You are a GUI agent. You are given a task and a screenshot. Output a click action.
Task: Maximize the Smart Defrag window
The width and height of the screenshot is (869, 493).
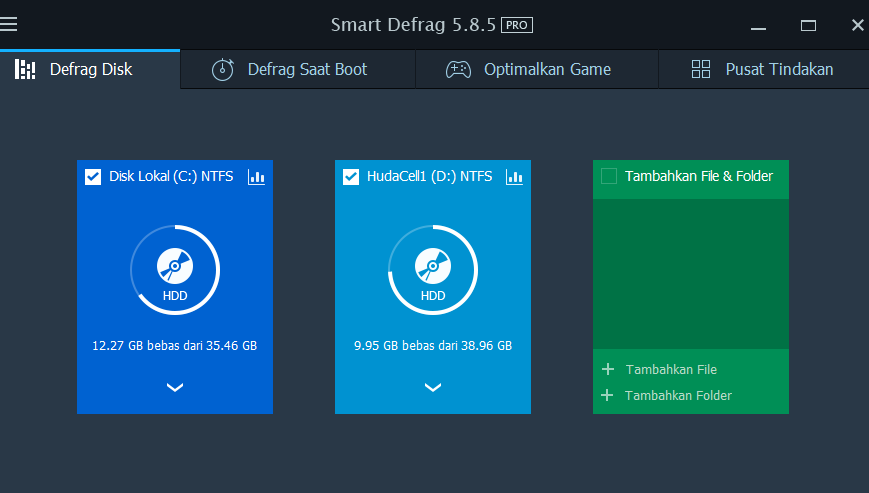pyautogui.click(x=808, y=25)
